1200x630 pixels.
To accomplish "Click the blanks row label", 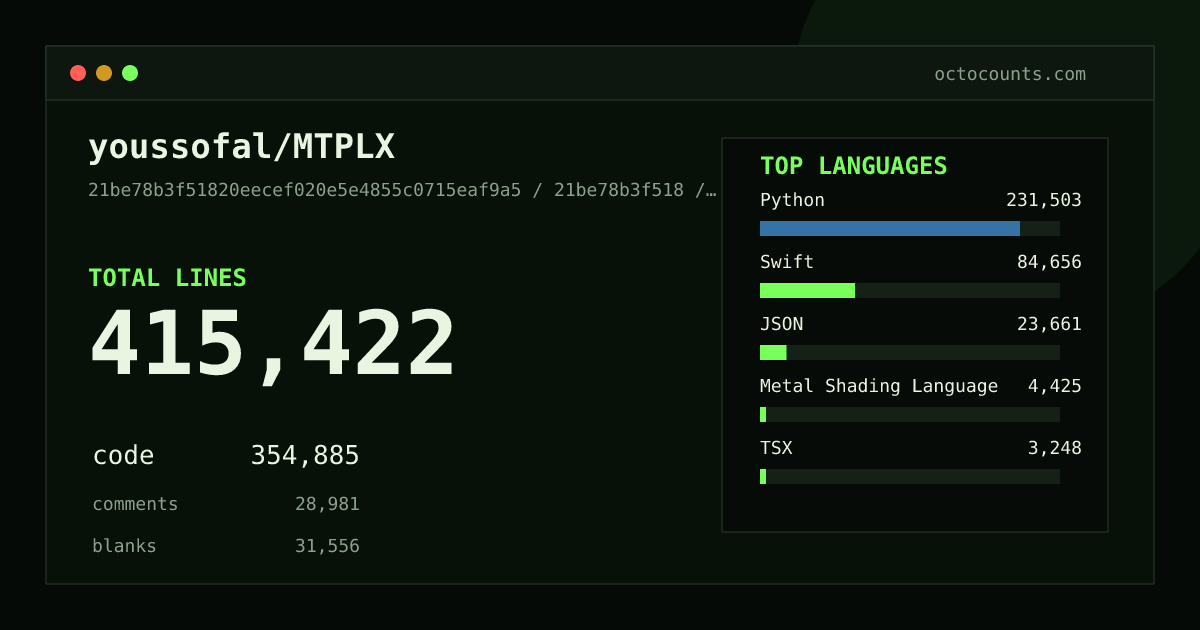I will click(x=124, y=546).
